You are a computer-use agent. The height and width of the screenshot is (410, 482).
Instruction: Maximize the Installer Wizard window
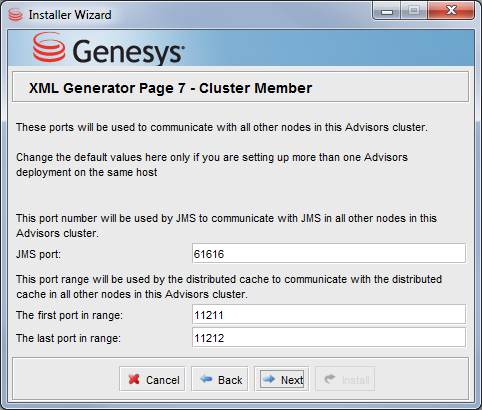pyautogui.click(x=414, y=11)
